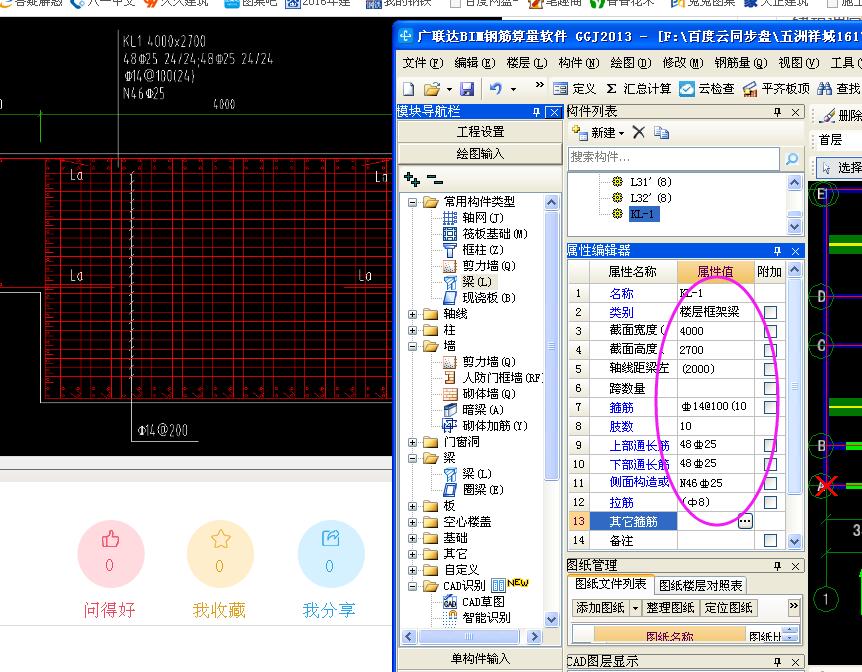
Task: Tick 附加 checkbox for 截面高度 row
Action: pyautogui.click(x=770, y=350)
